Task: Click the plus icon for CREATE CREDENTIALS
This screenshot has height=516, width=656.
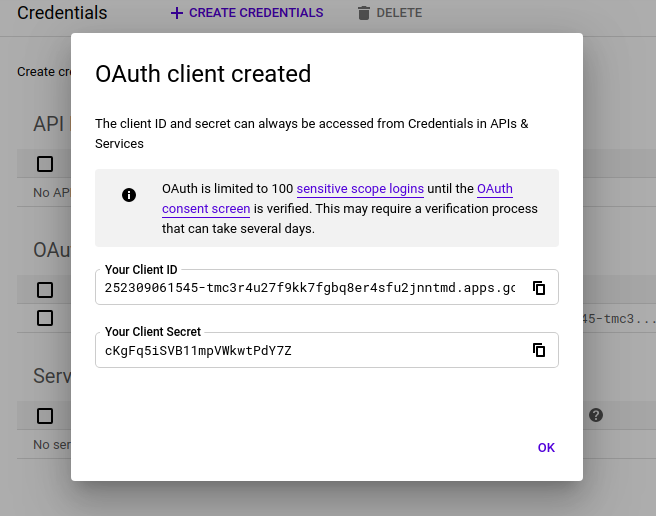Action: pyautogui.click(x=177, y=13)
